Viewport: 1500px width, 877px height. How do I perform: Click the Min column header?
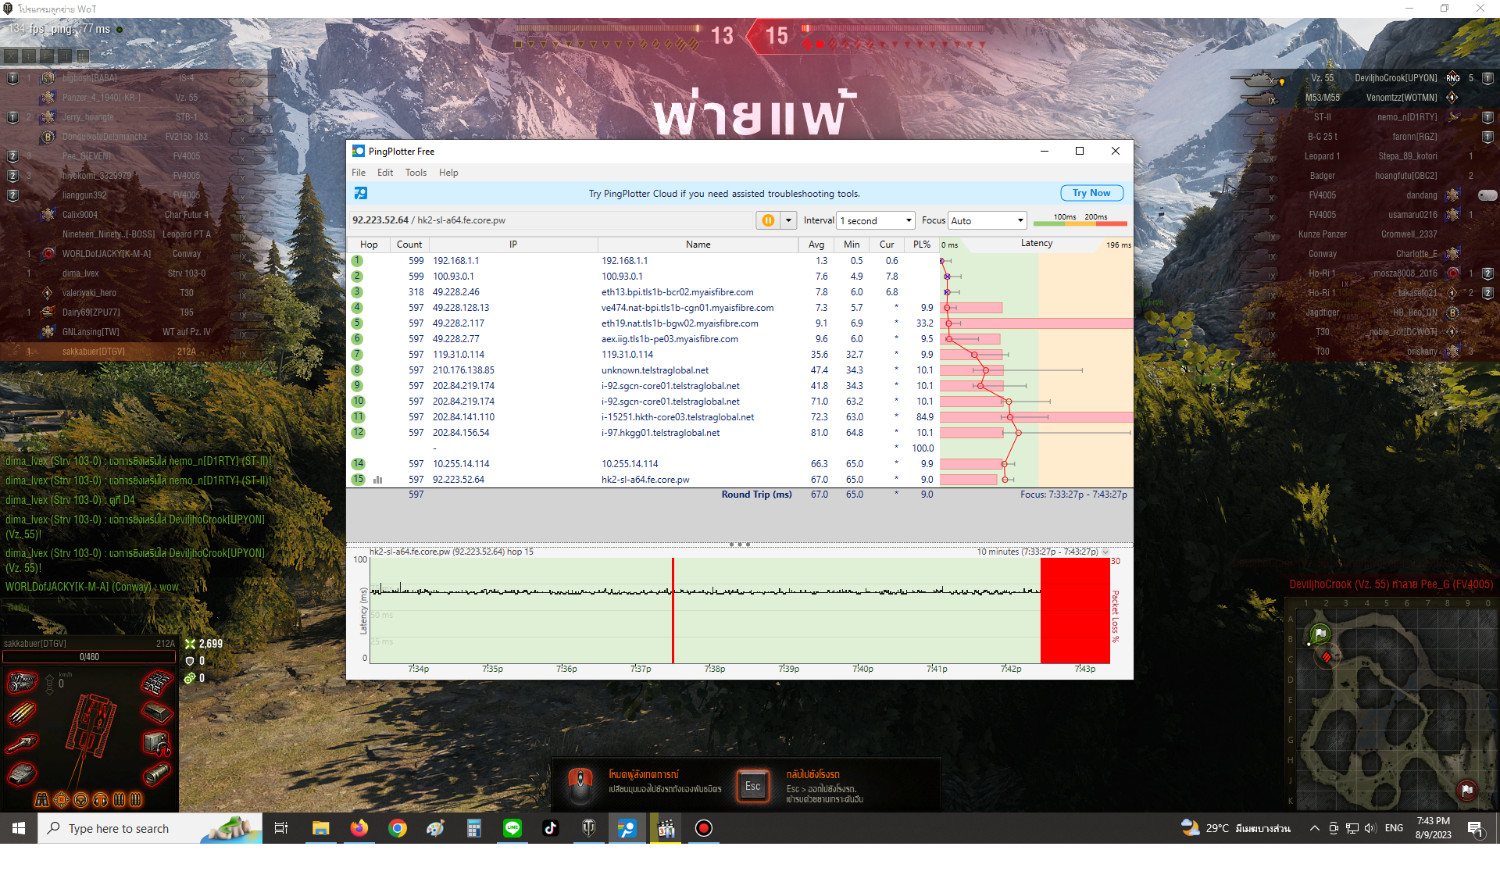tap(851, 244)
